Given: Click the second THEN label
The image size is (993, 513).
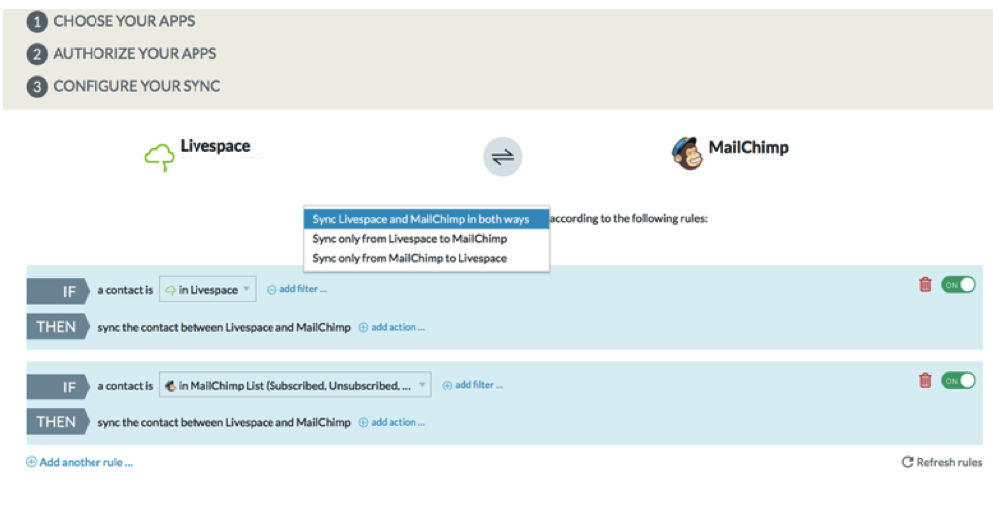Looking at the screenshot, I should pos(58,422).
